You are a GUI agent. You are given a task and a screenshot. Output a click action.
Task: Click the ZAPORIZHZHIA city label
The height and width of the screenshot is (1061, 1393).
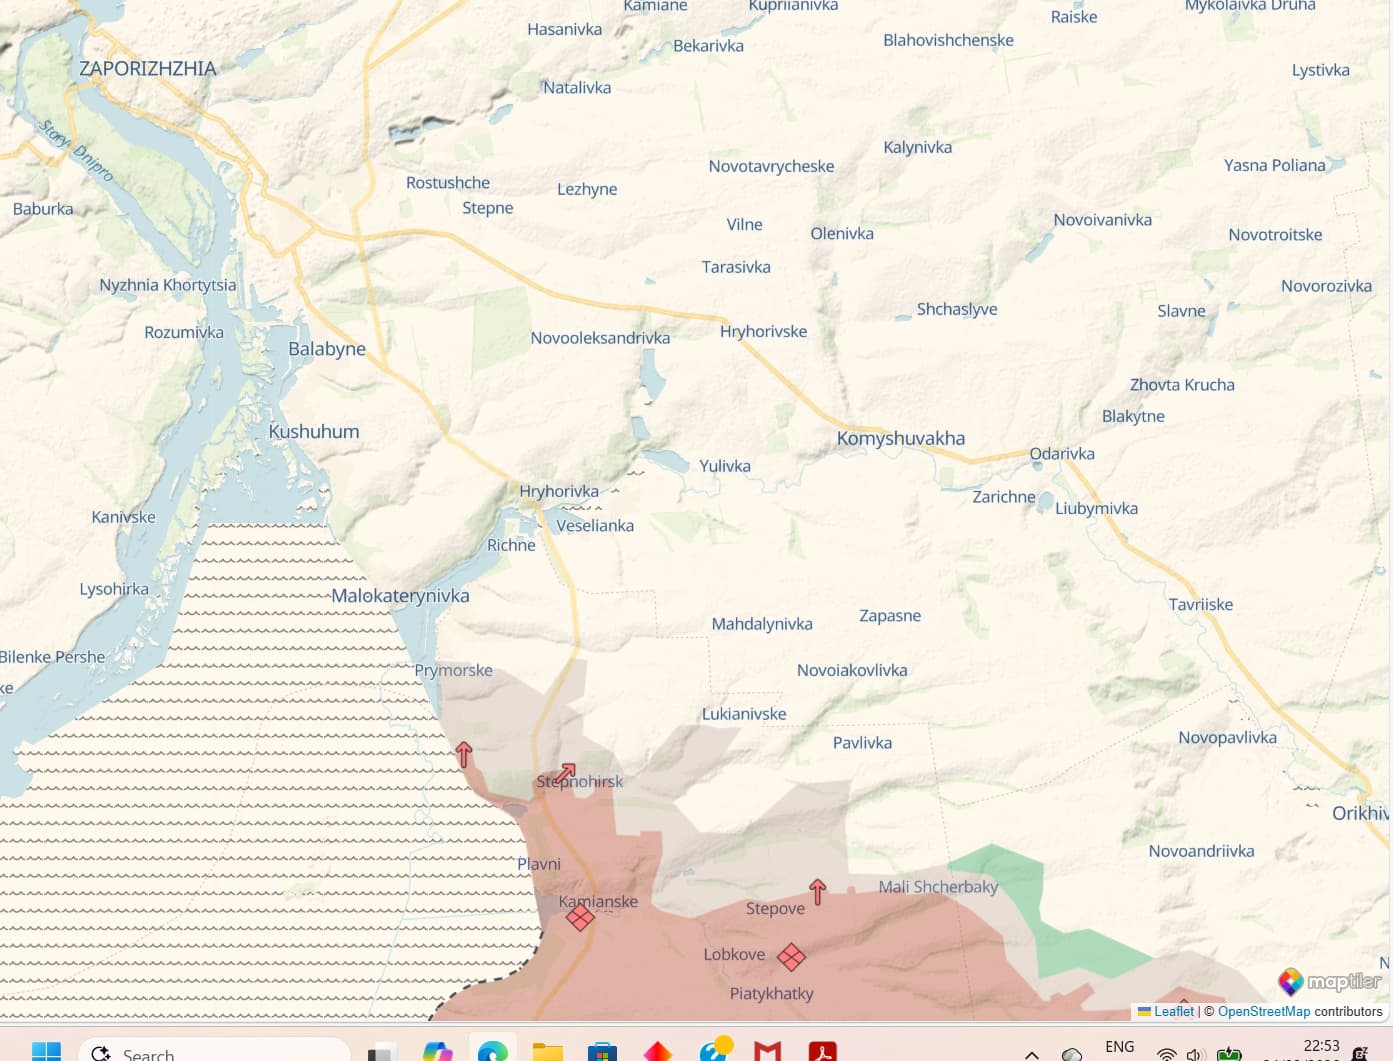pos(148,68)
